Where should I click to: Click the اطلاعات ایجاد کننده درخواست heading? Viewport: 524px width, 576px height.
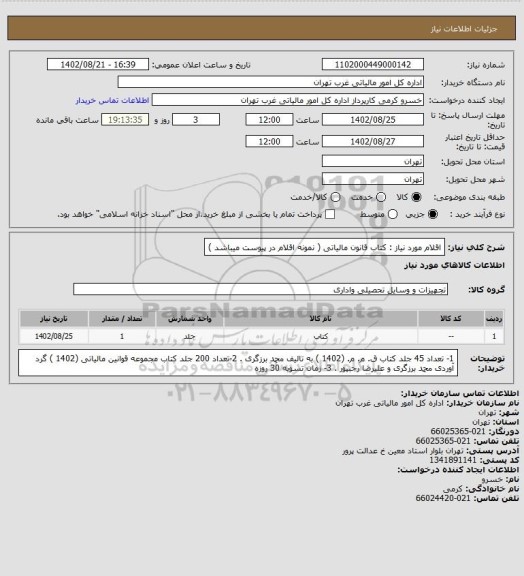[458, 469]
